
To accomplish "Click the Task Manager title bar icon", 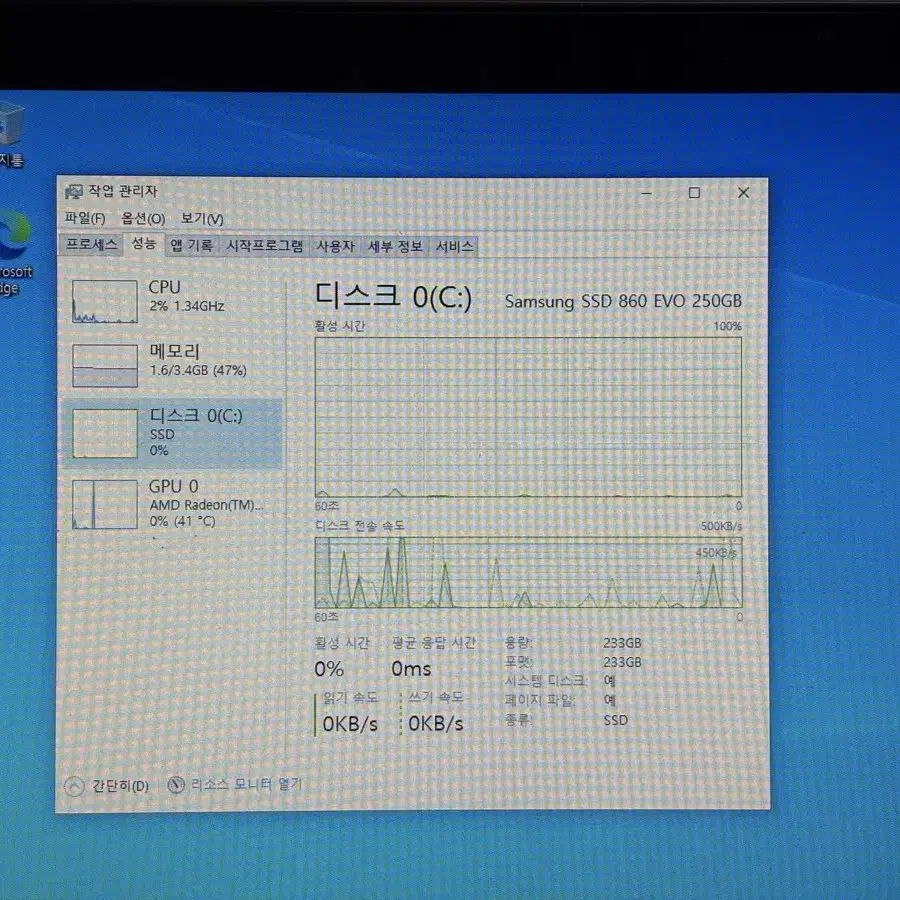I will 73,191.
